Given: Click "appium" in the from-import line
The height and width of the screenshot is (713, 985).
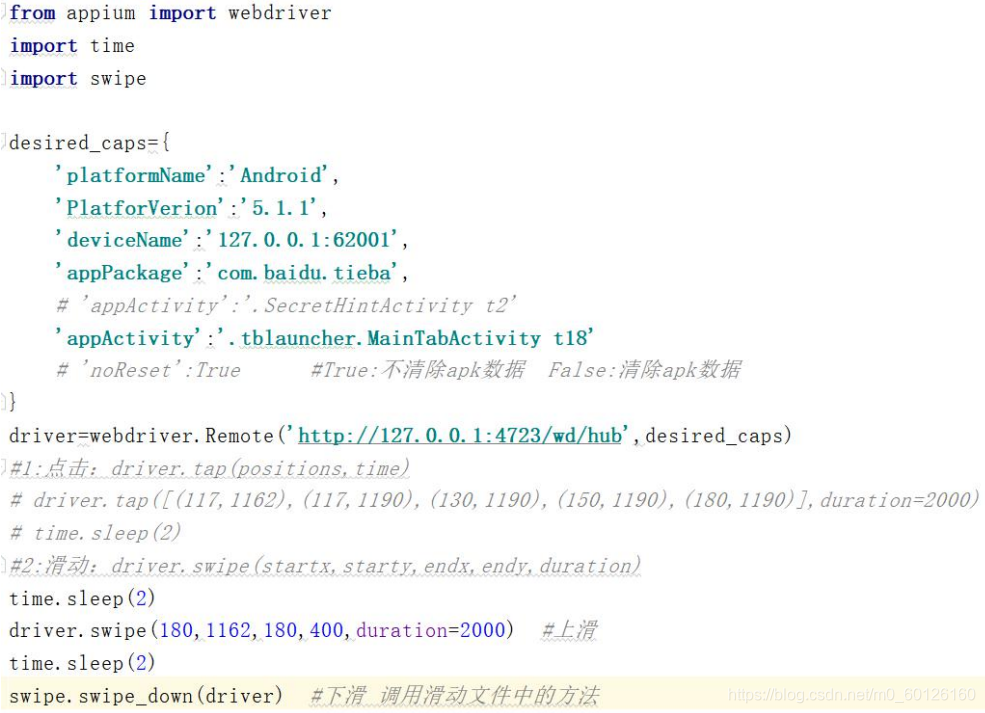Looking at the screenshot, I should [101, 13].
